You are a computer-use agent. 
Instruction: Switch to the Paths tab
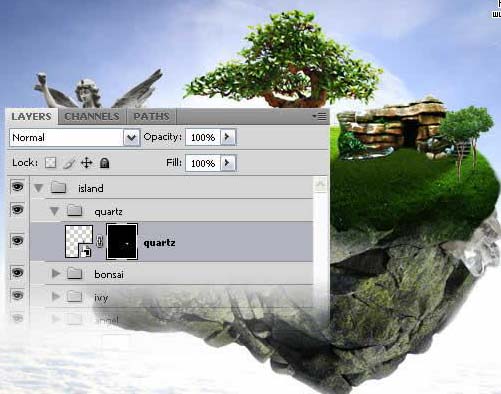(x=151, y=116)
